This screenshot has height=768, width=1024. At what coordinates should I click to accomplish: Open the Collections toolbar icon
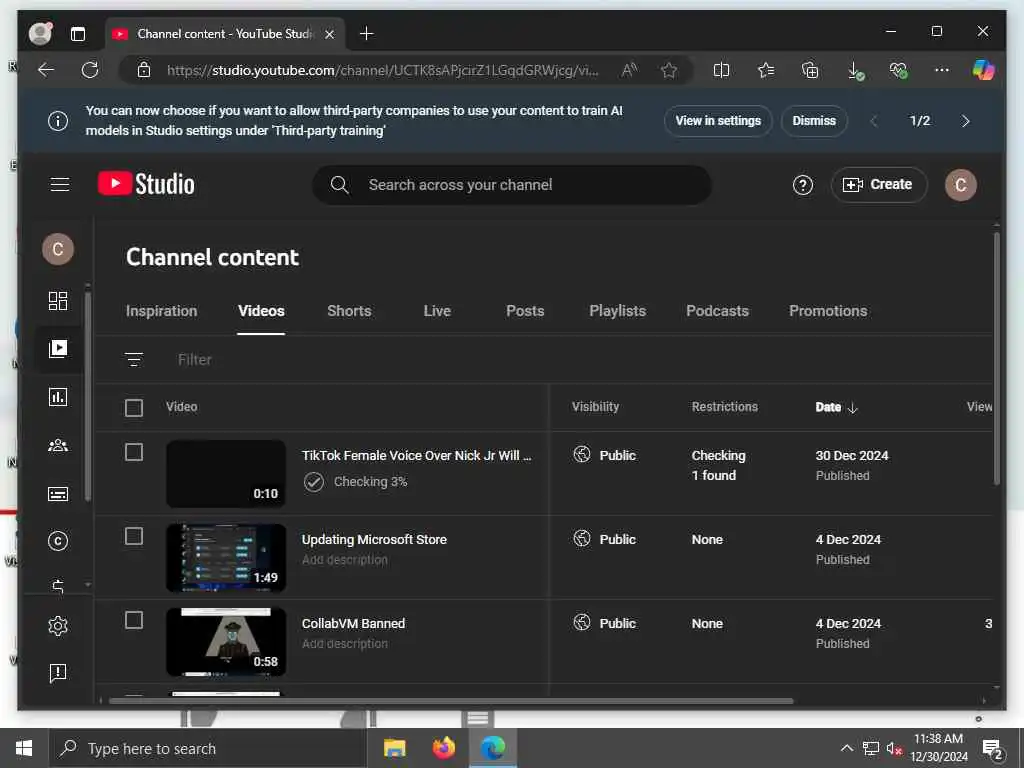(x=810, y=70)
